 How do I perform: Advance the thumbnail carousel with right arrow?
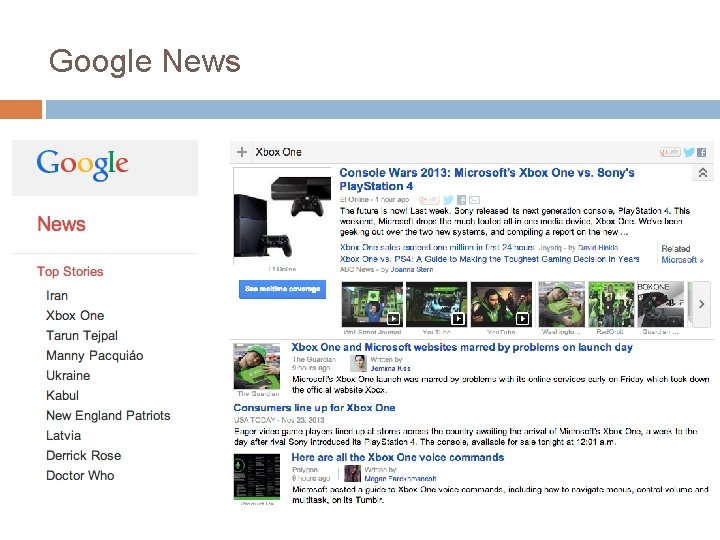(701, 304)
